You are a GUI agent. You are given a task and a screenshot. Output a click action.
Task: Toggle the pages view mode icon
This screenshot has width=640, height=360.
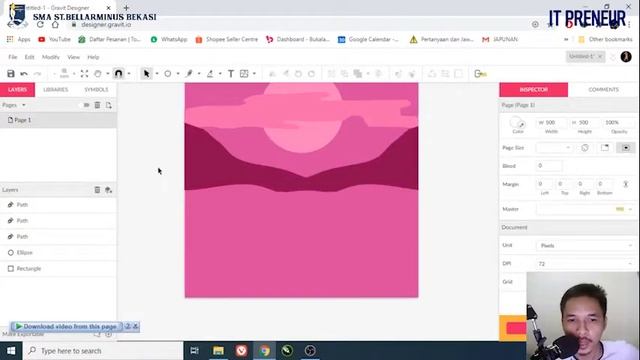point(86,105)
